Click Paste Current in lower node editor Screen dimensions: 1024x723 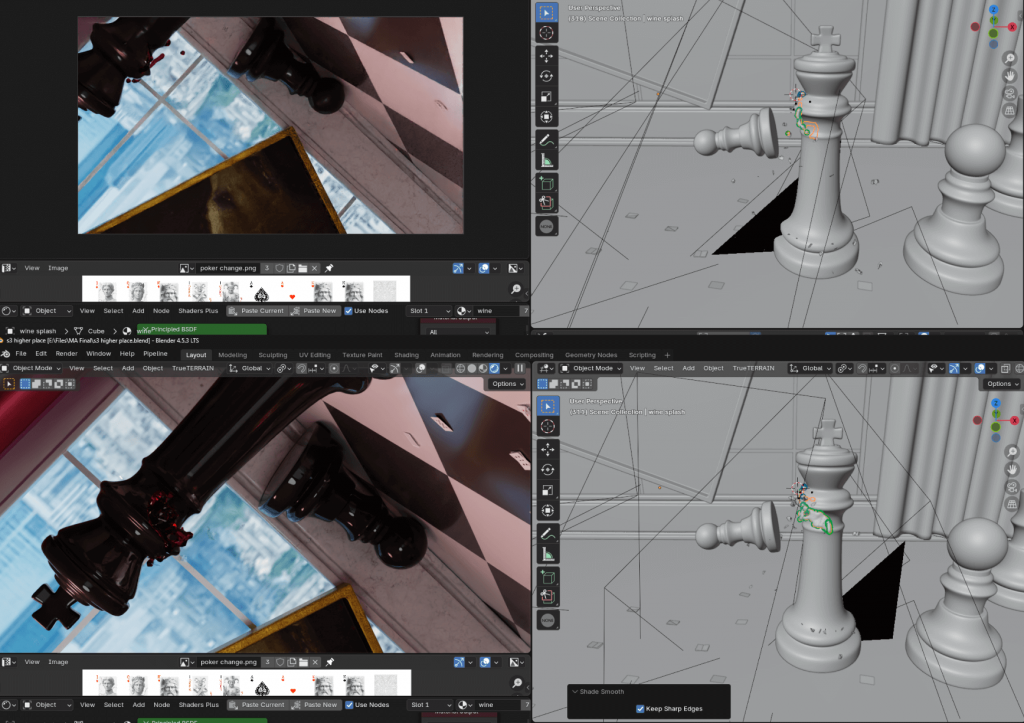tap(259, 705)
